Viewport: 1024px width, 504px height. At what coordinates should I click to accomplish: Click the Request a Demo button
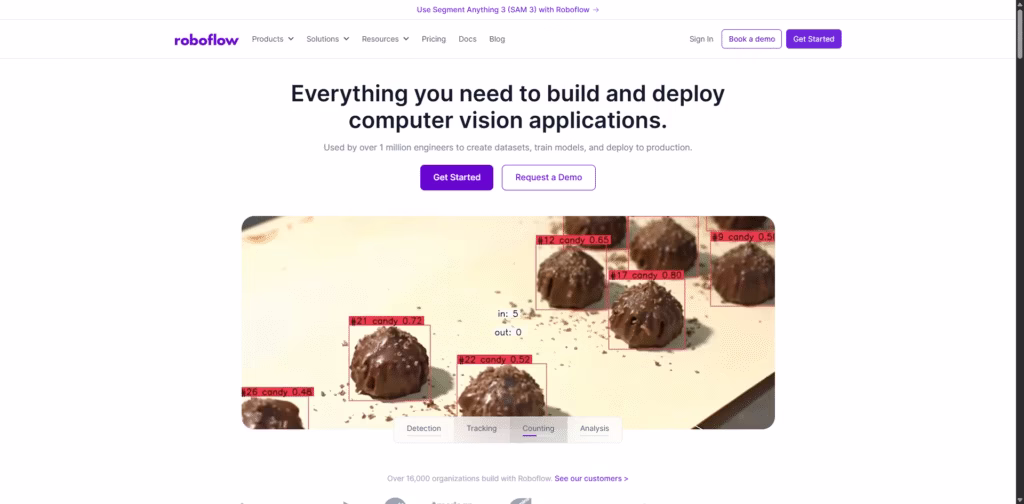click(549, 178)
